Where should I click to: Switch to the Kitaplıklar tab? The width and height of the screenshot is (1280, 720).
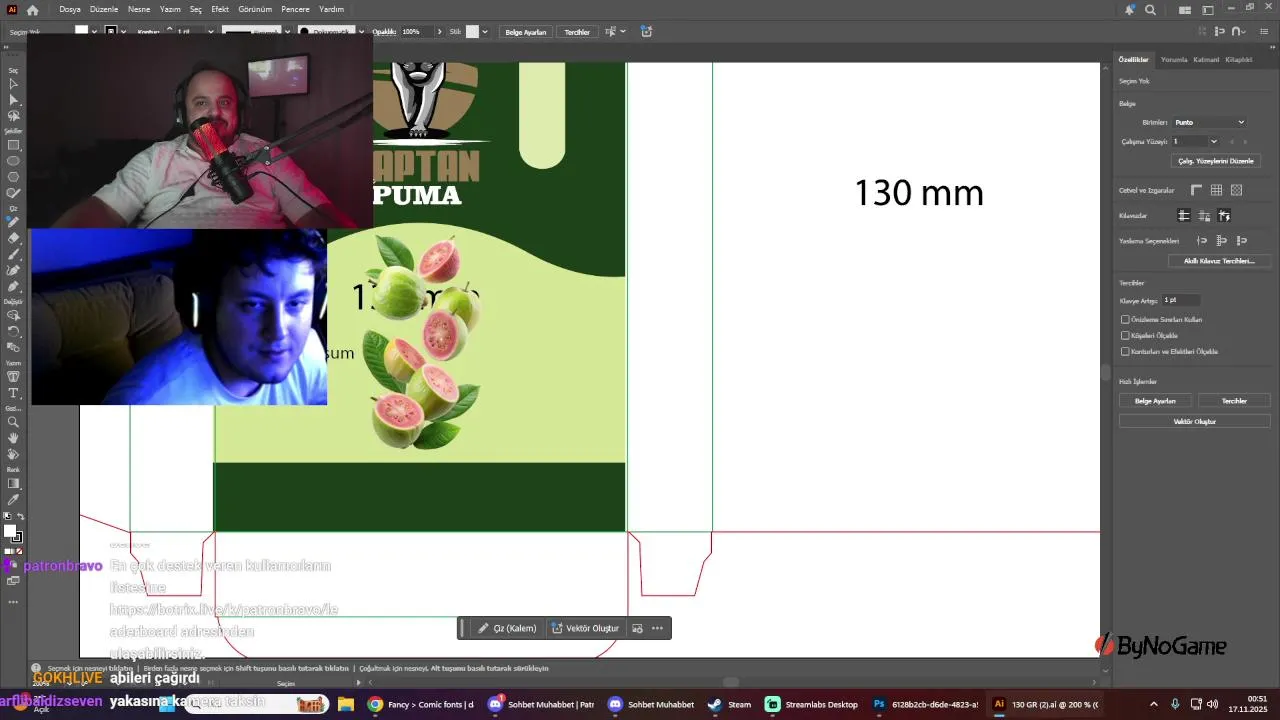coord(1239,60)
